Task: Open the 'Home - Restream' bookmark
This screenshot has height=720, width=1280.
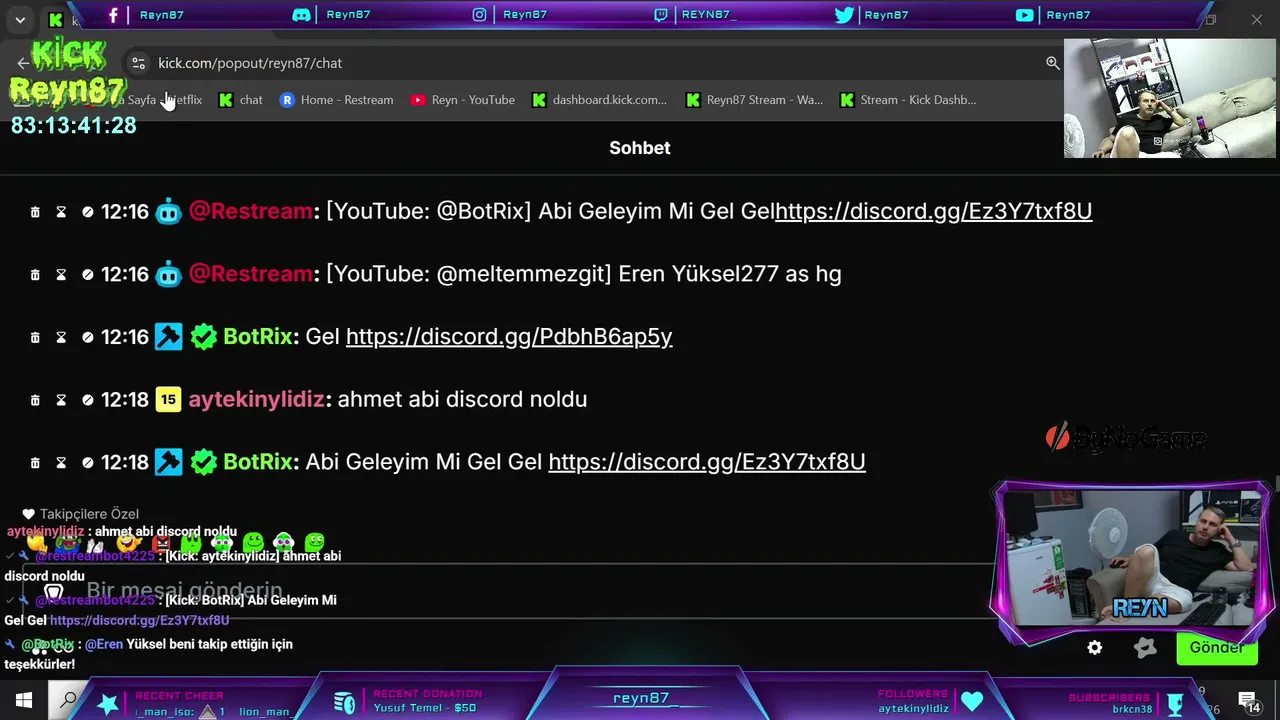Action: pyautogui.click(x=336, y=100)
